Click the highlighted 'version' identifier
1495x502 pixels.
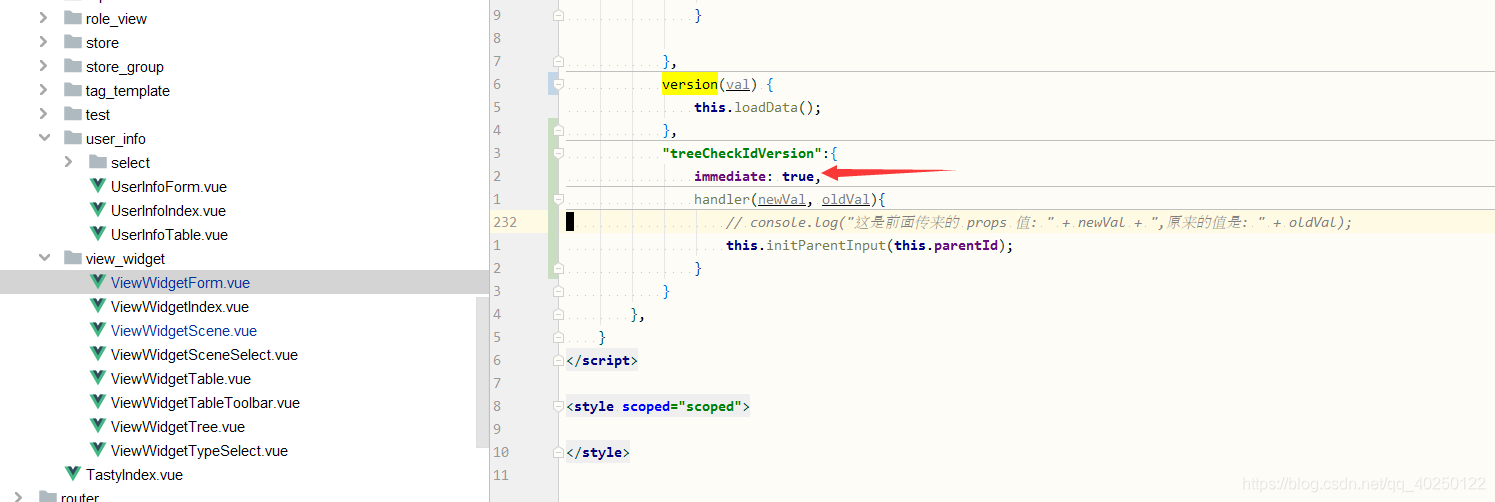pos(690,84)
